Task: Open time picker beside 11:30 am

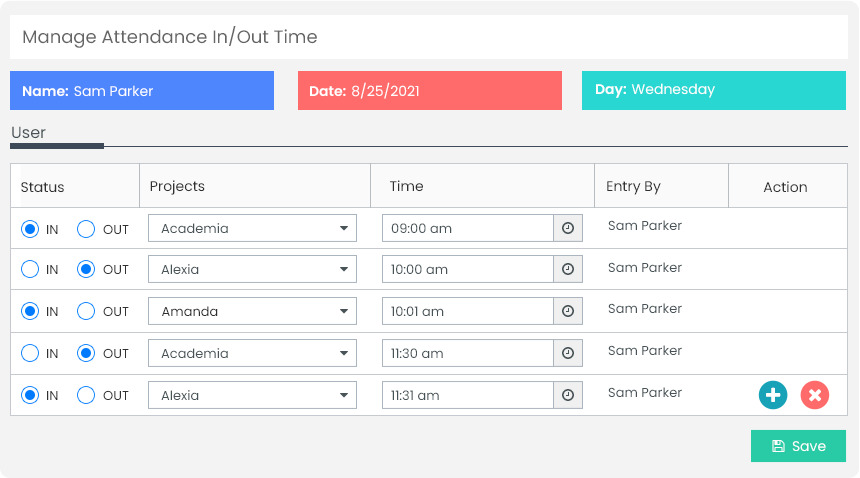Action: (x=568, y=353)
